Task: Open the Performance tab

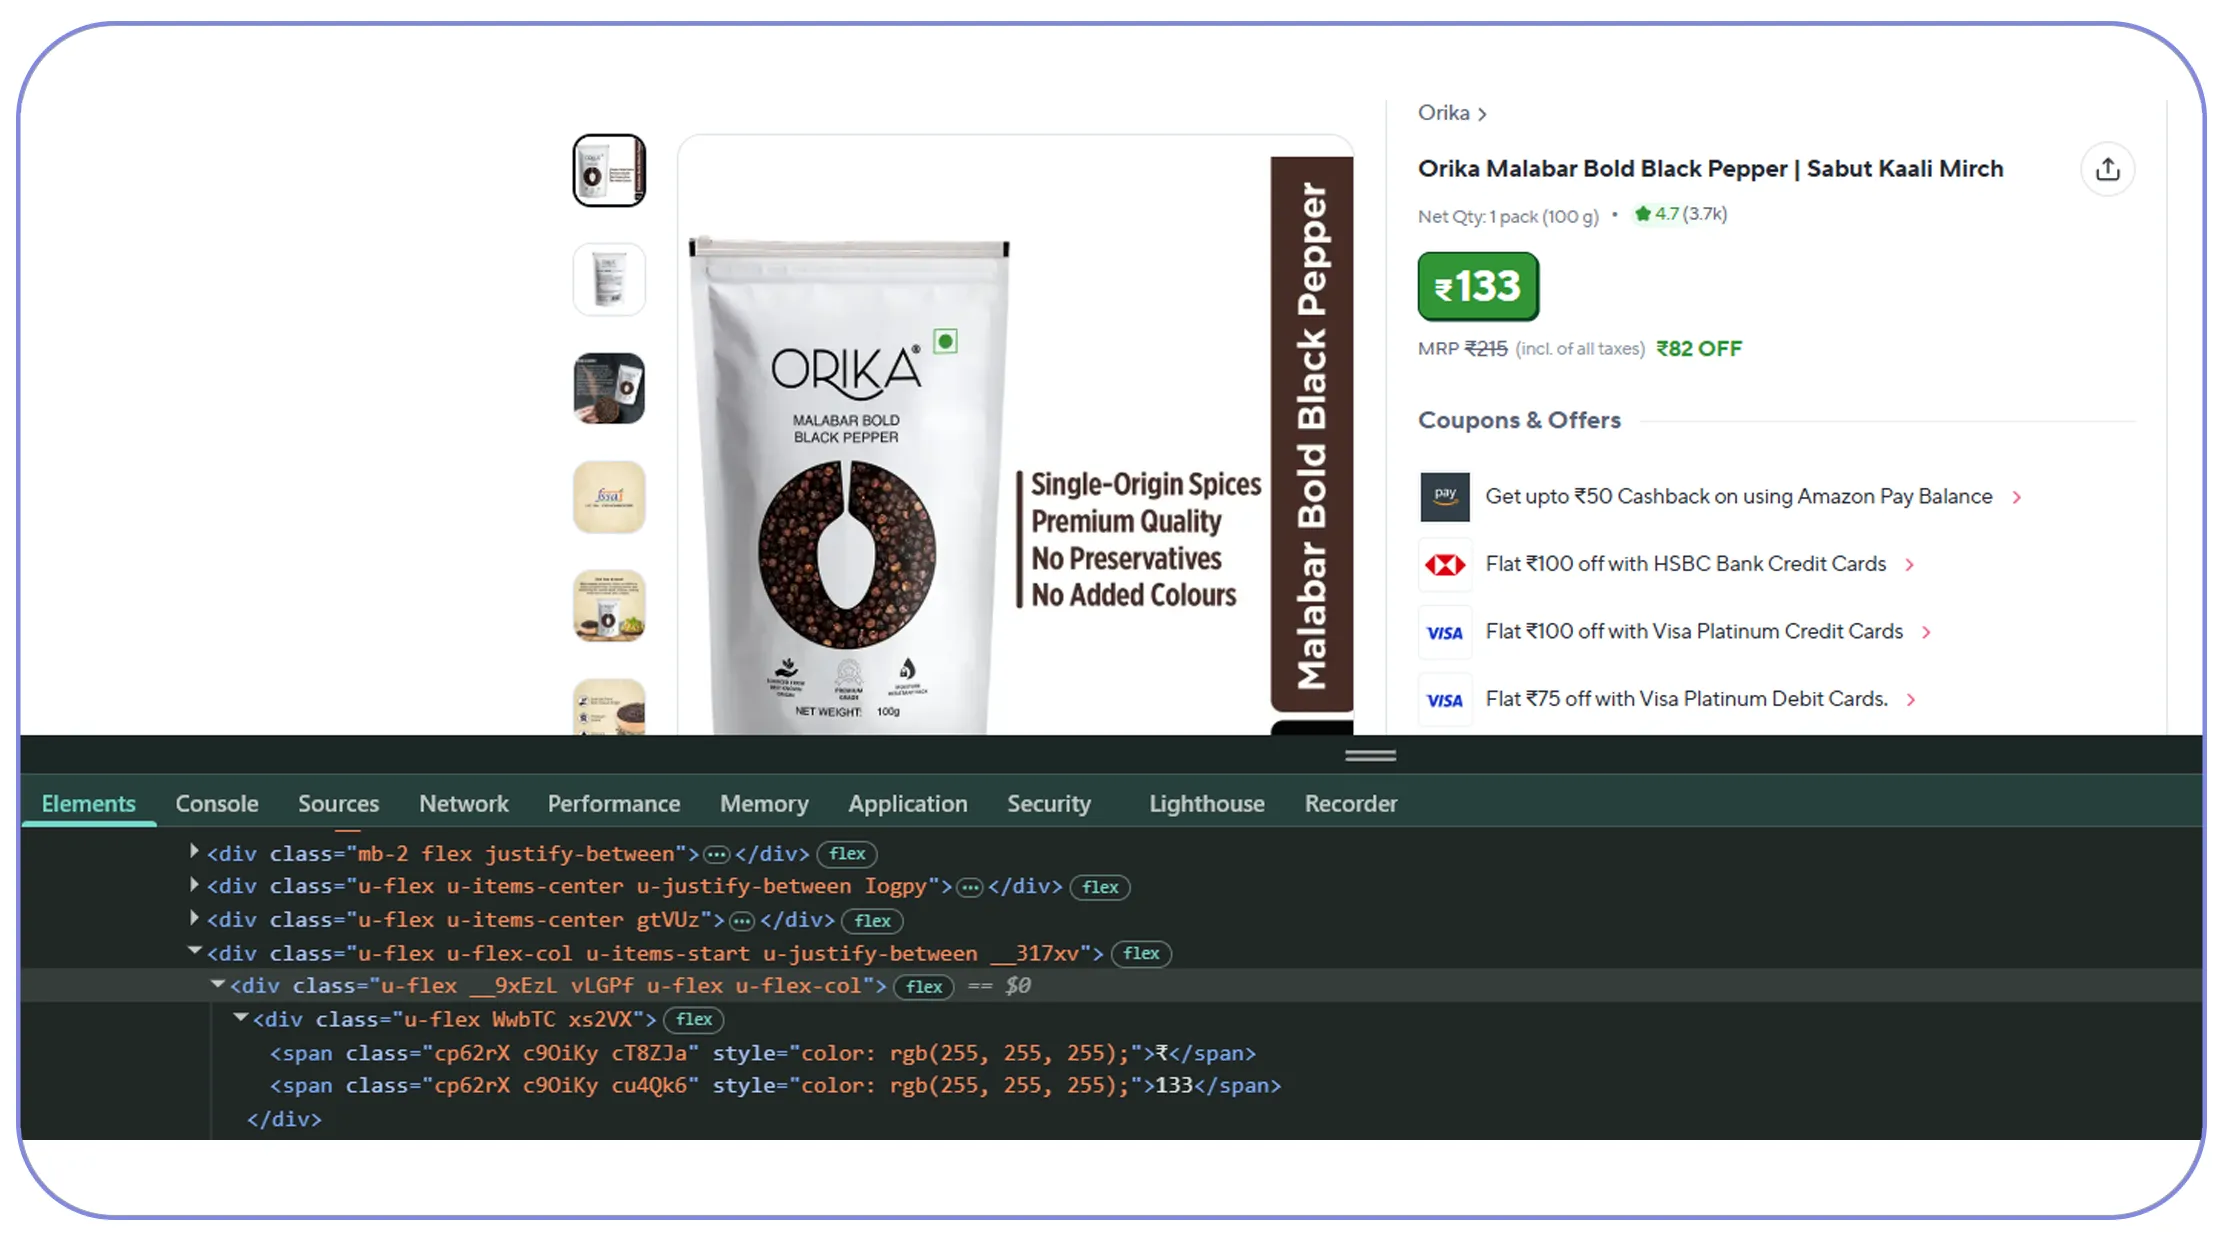Action: pyautogui.click(x=614, y=804)
